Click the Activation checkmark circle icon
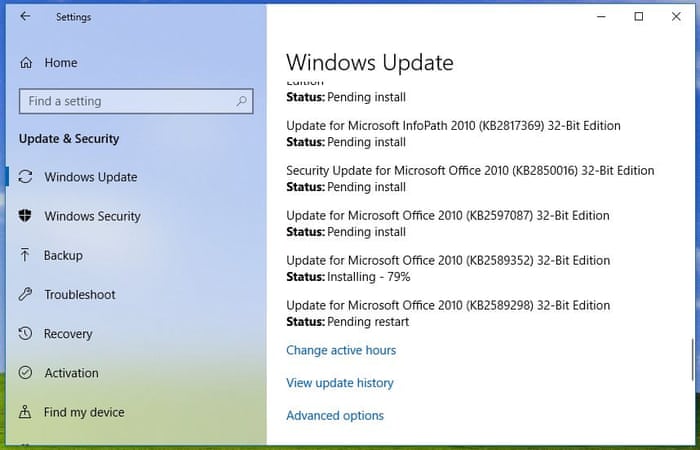This screenshot has height=450, width=700. tap(26, 373)
